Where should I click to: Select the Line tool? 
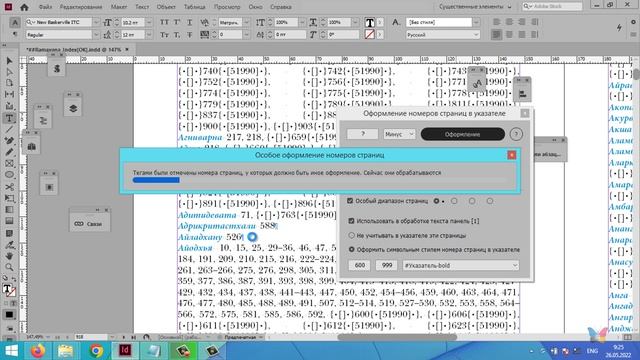pos(9,130)
